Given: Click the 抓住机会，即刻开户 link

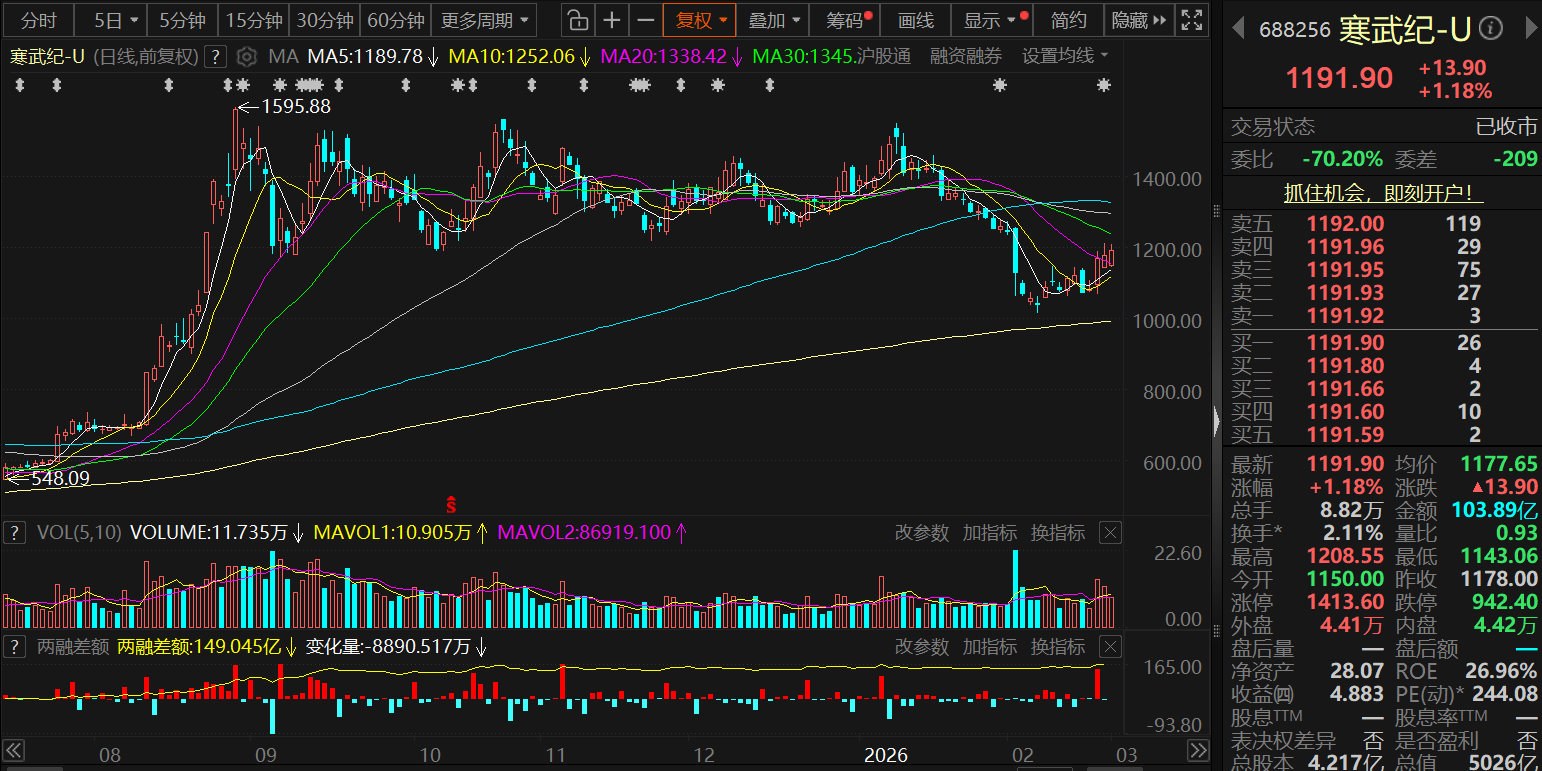Looking at the screenshot, I should (1383, 194).
